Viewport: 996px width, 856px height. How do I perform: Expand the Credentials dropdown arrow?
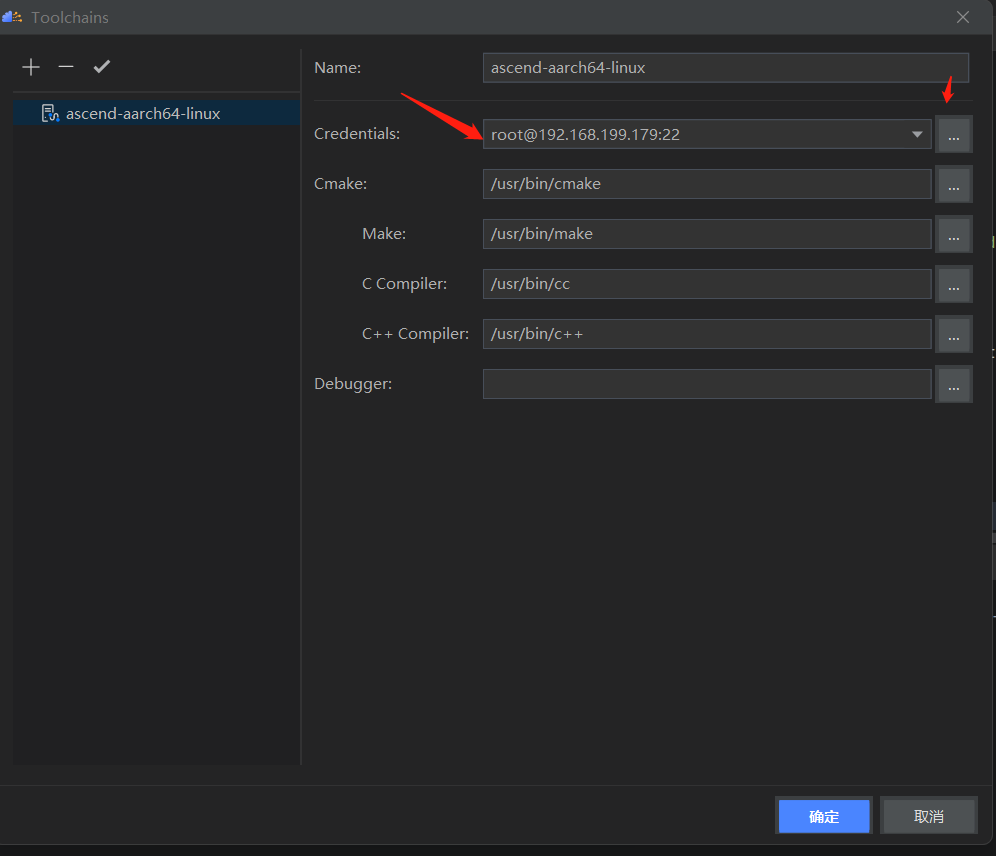tap(917, 134)
